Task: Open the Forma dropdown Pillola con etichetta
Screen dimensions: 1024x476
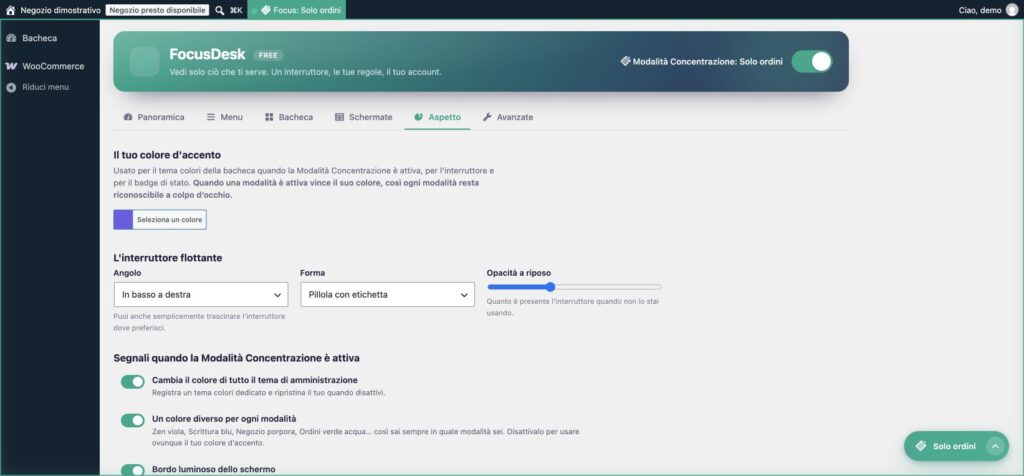Action: pos(387,294)
